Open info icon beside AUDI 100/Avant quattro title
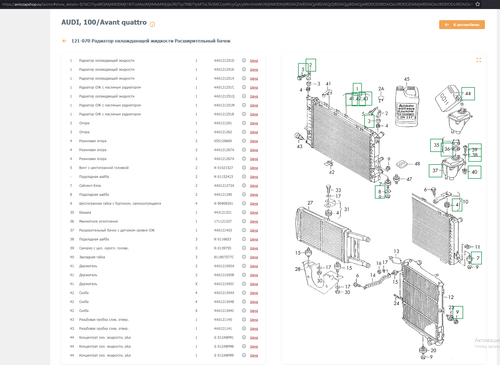 point(152,24)
